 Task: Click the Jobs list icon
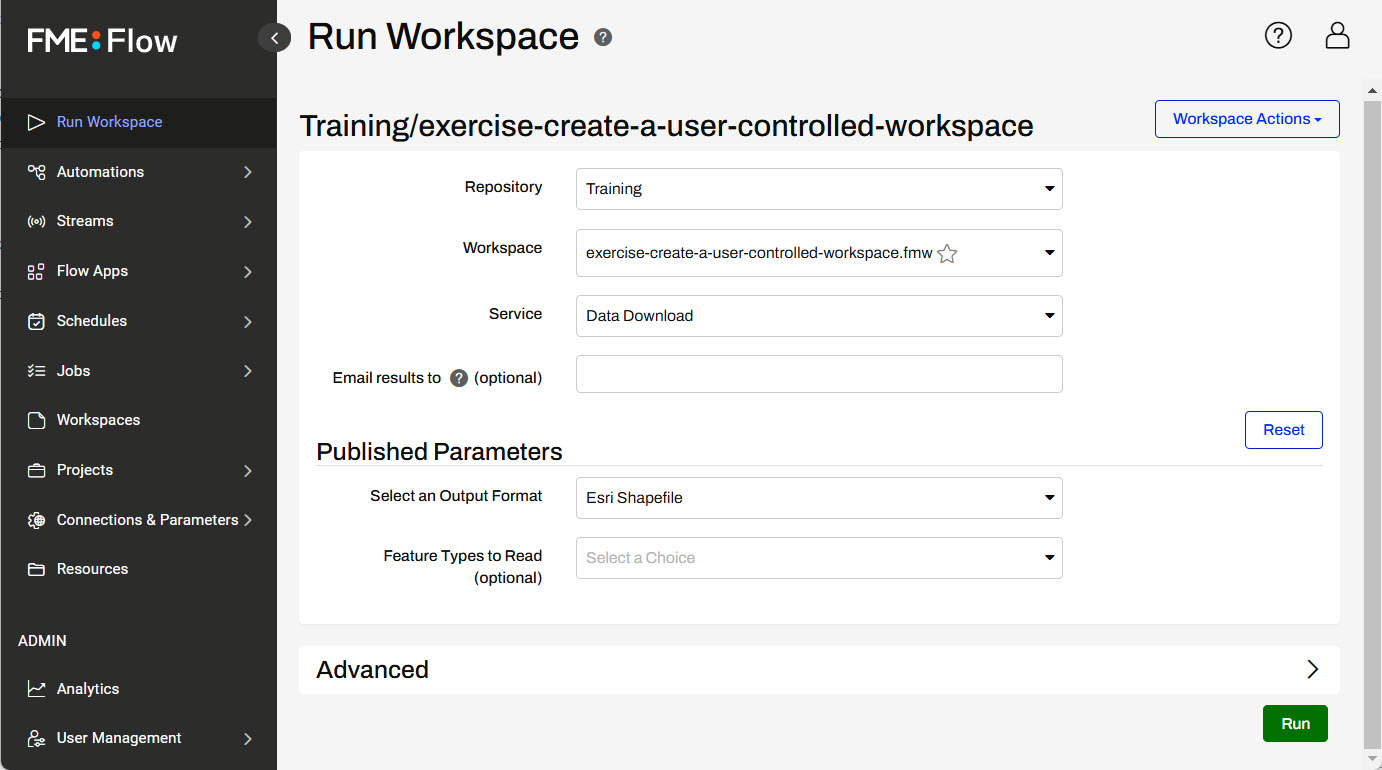pyautogui.click(x=36, y=371)
